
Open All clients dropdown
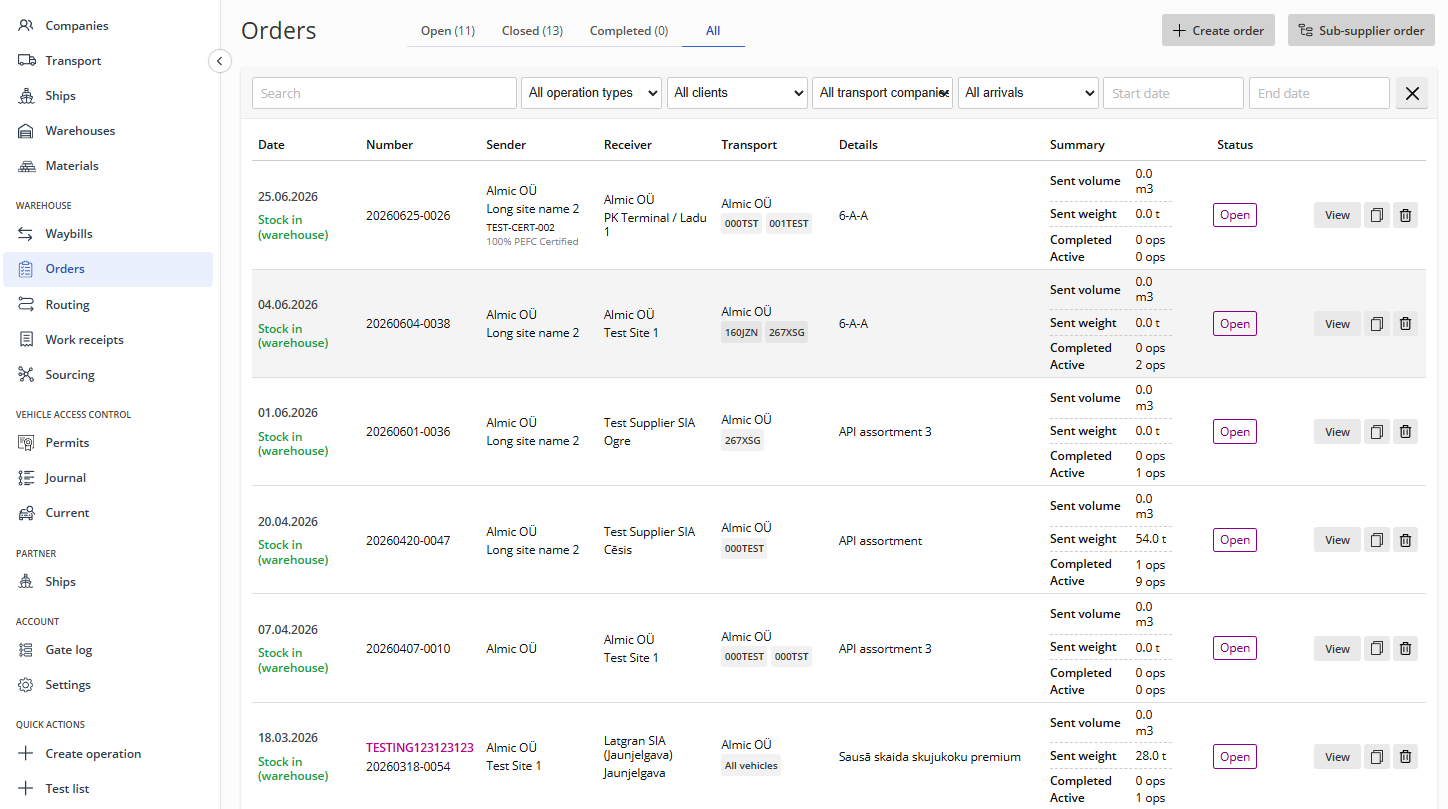pos(737,93)
